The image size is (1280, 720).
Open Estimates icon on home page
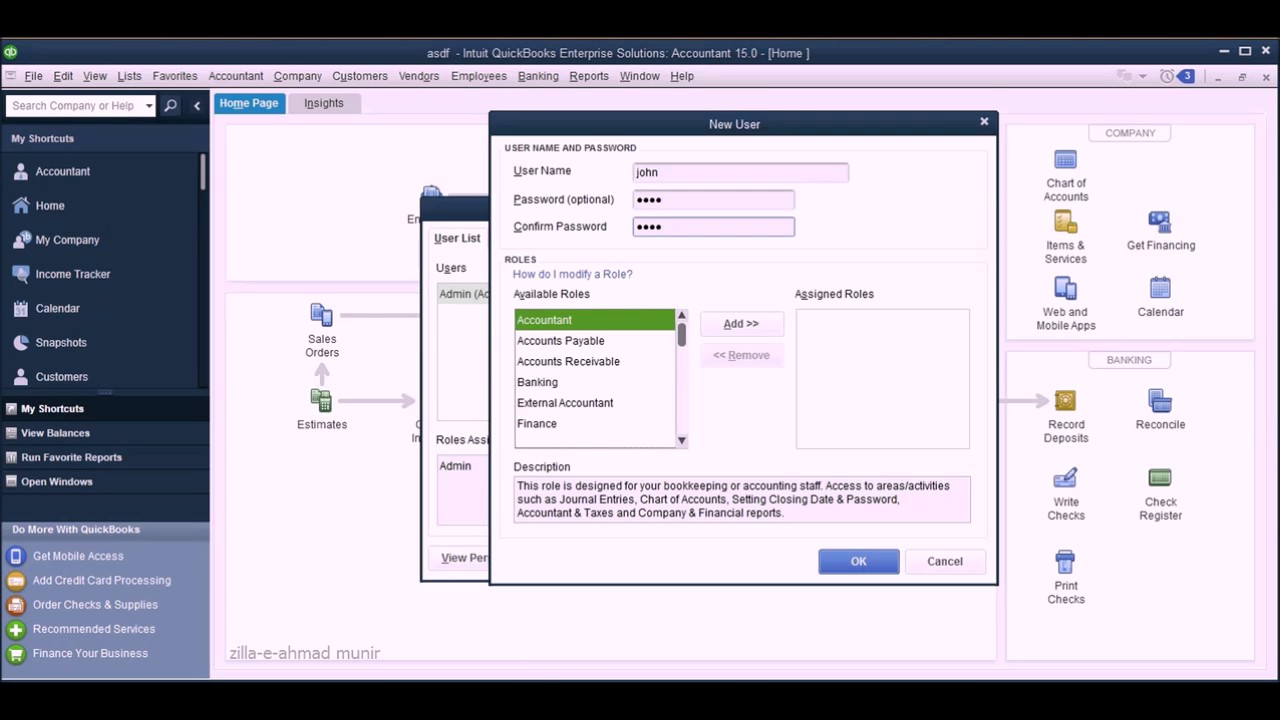pos(321,401)
